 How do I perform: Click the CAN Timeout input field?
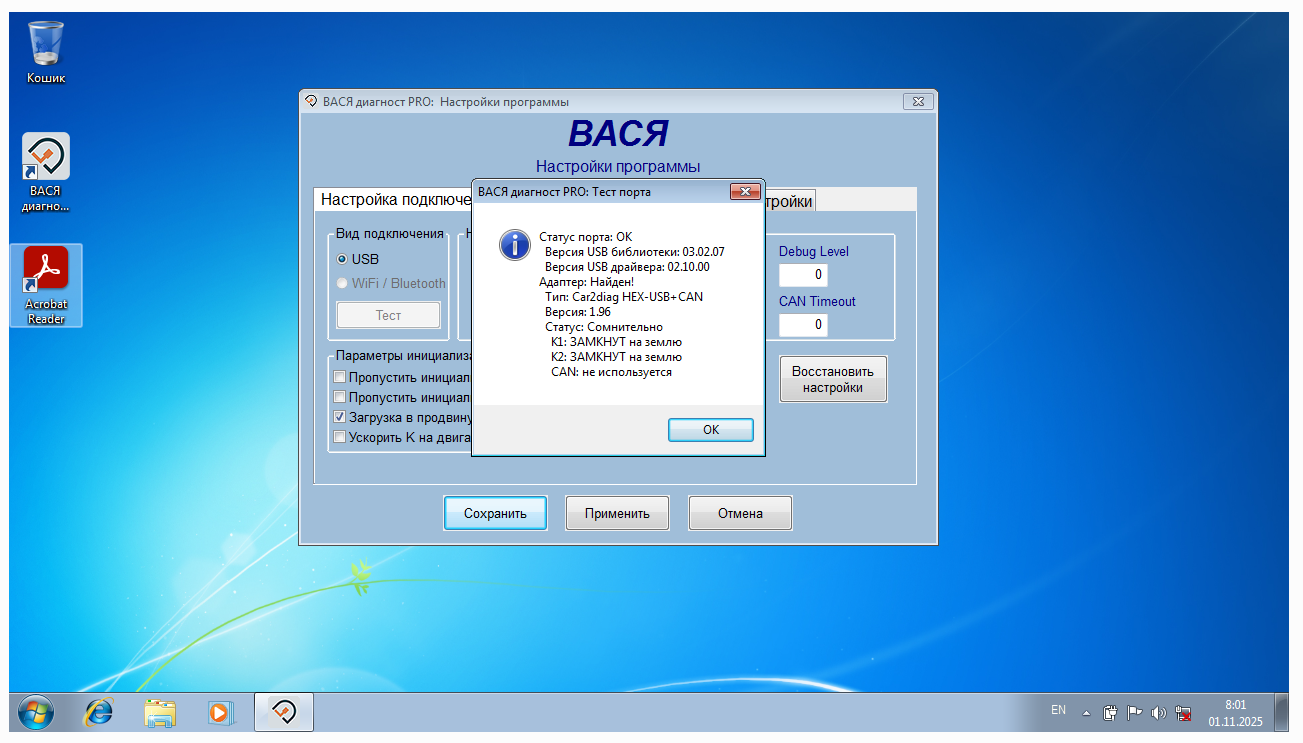803,325
